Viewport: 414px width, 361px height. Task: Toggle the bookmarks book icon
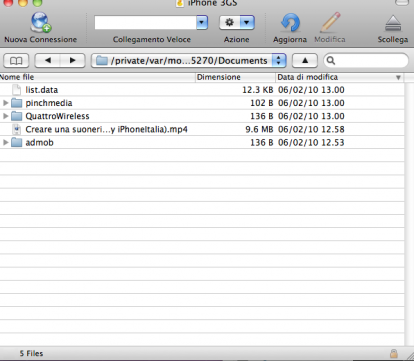pos(16,61)
